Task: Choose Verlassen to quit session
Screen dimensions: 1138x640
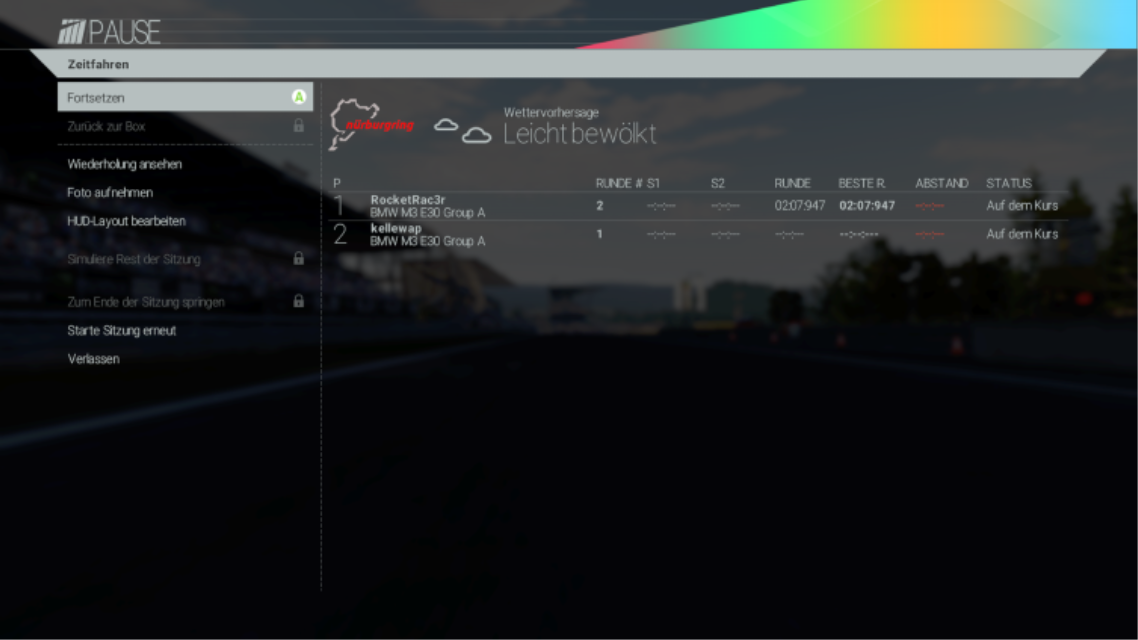Action: click(x=94, y=359)
